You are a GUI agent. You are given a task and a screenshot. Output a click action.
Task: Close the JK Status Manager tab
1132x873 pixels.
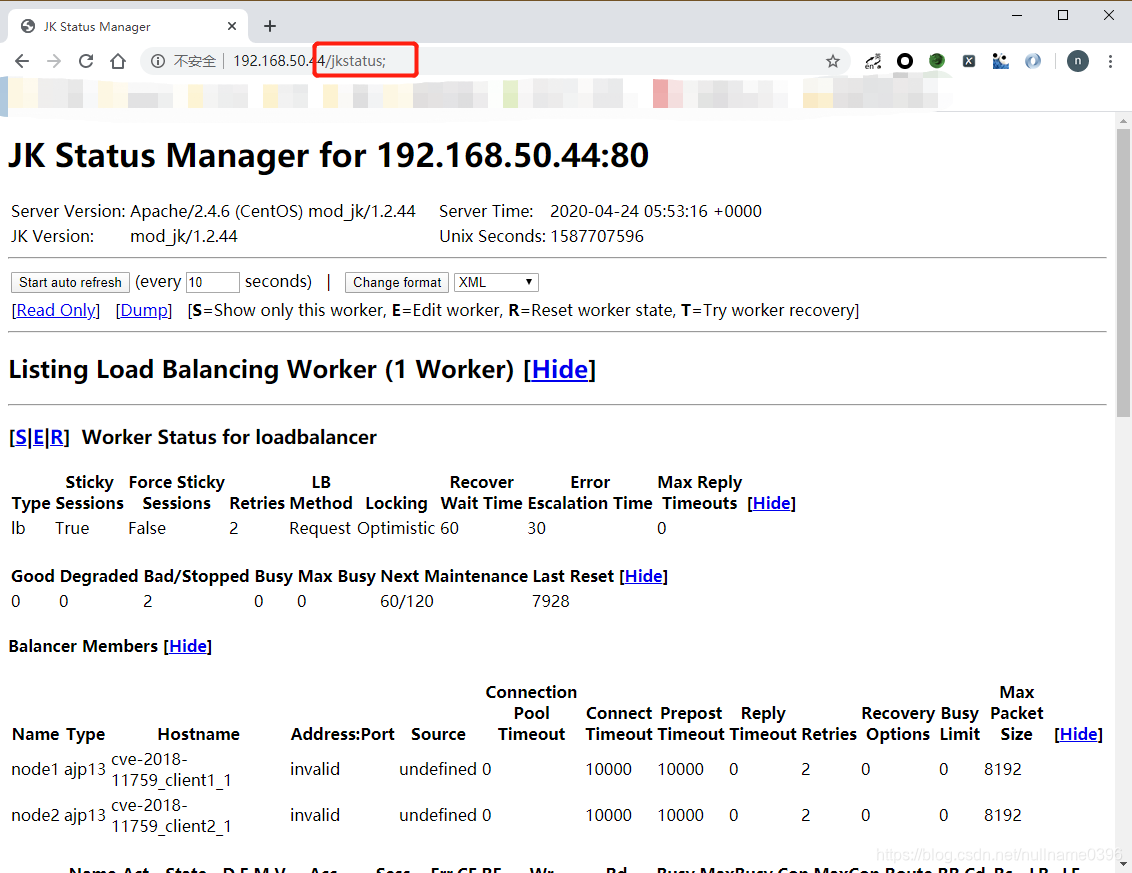(x=232, y=26)
